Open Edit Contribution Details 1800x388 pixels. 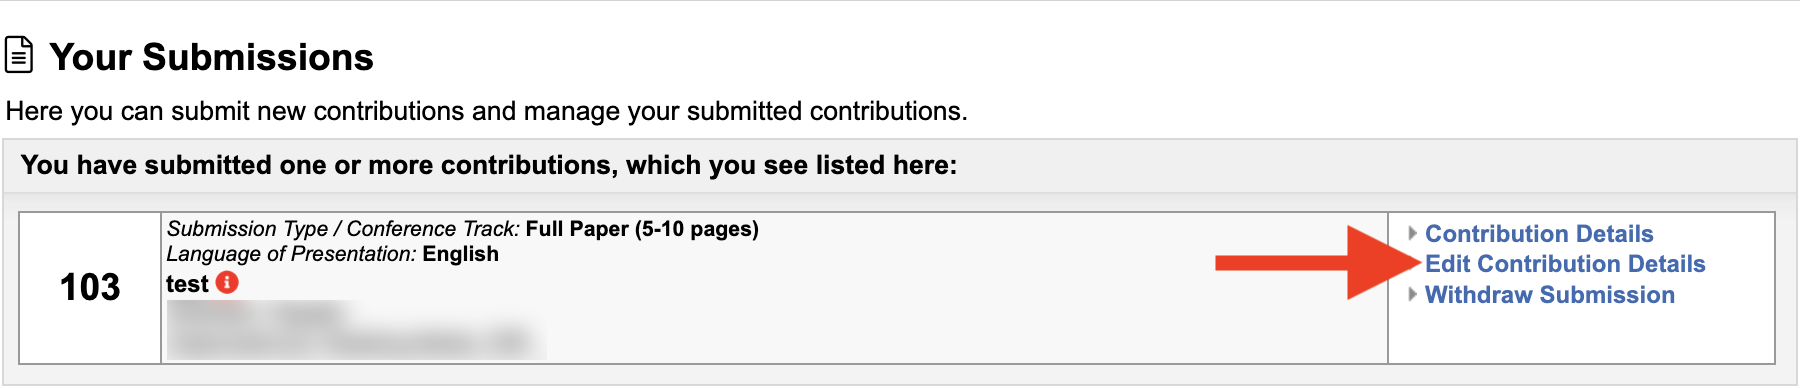[1565, 264]
